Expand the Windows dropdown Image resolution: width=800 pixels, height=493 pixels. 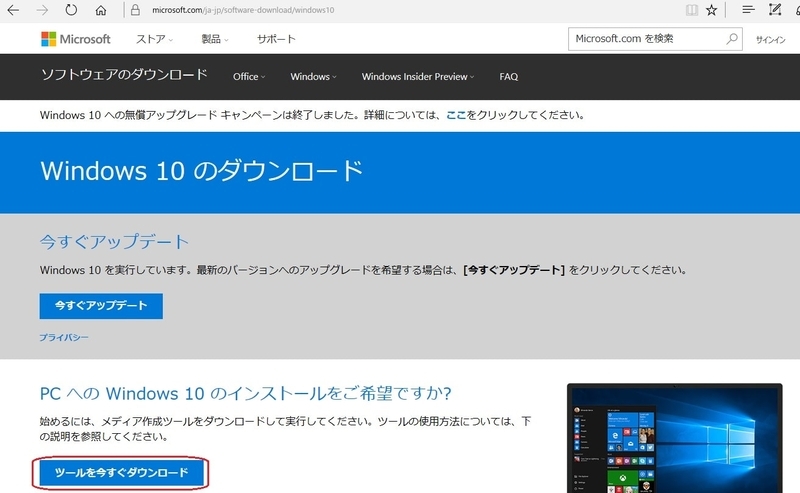[x=313, y=77]
